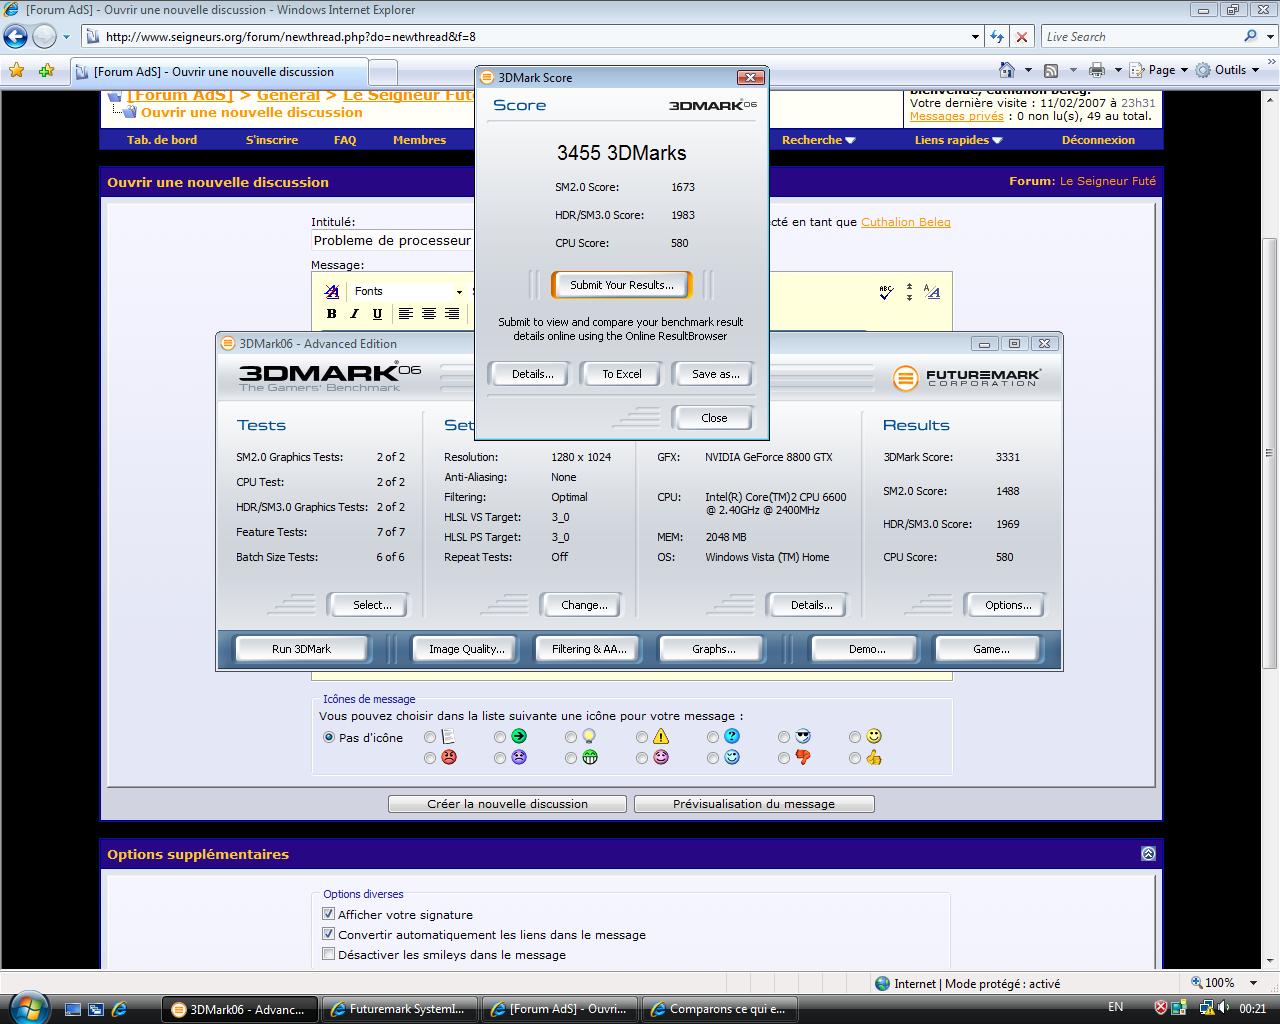Viewport: 1280px width, 1024px height.
Task: Open the Cuthalion Beleg profile link
Action: tap(906, 222)
